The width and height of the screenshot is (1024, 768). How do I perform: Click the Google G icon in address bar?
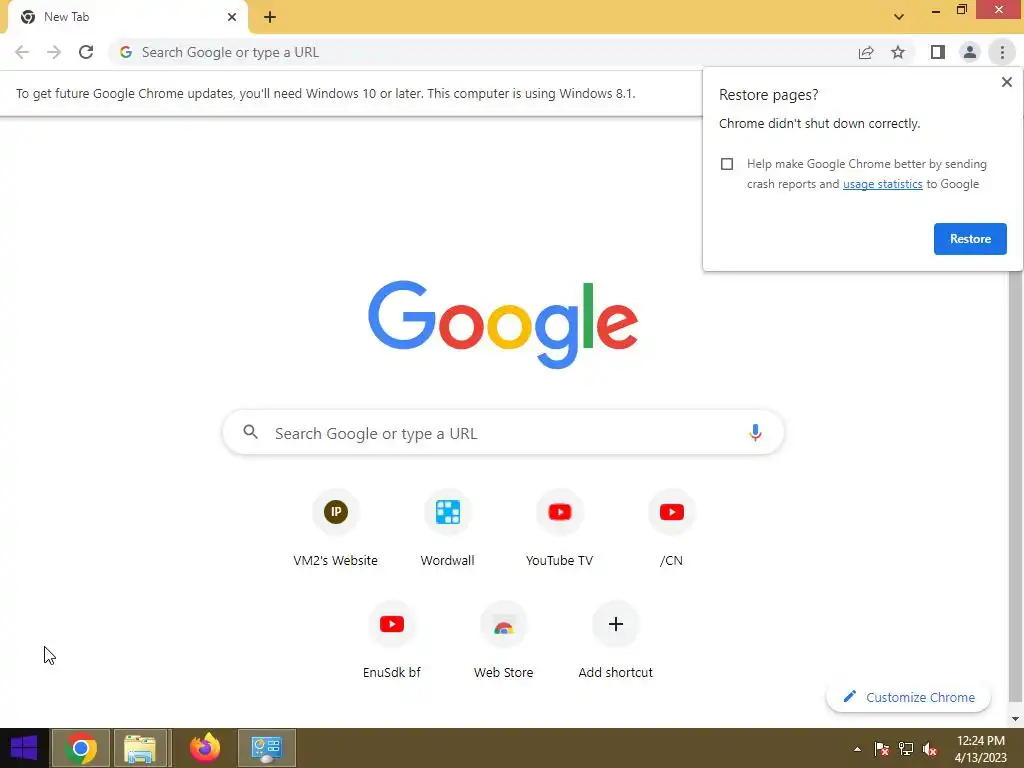[126, 52]
